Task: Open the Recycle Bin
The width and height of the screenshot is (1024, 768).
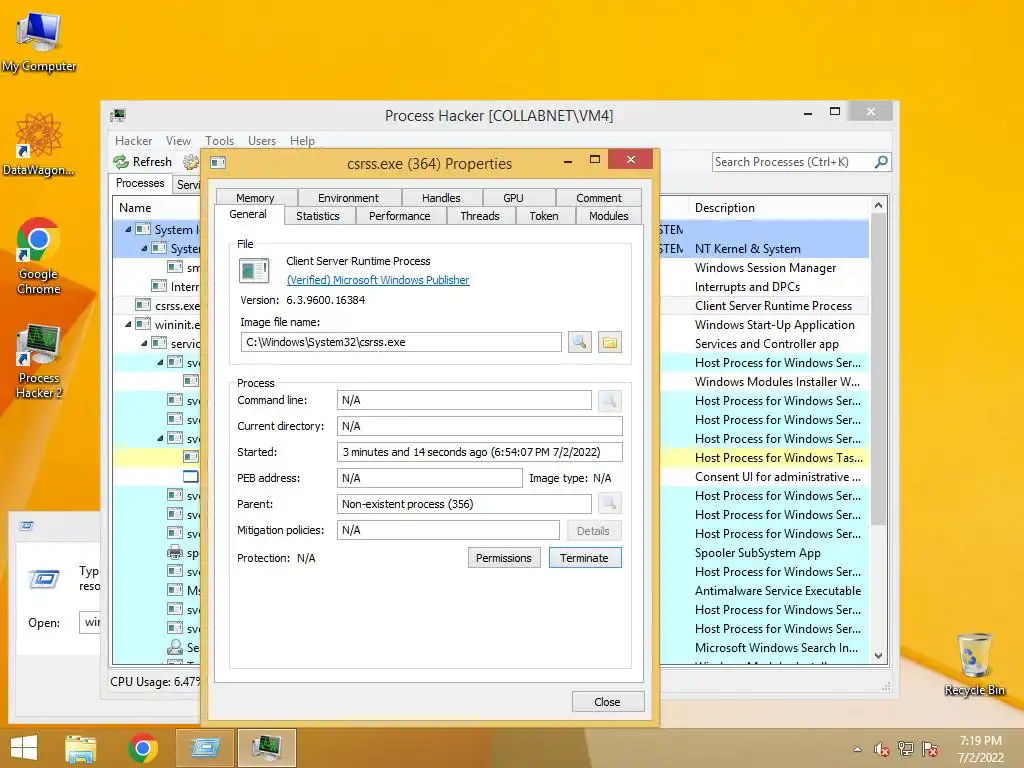Action: (974, 665)
